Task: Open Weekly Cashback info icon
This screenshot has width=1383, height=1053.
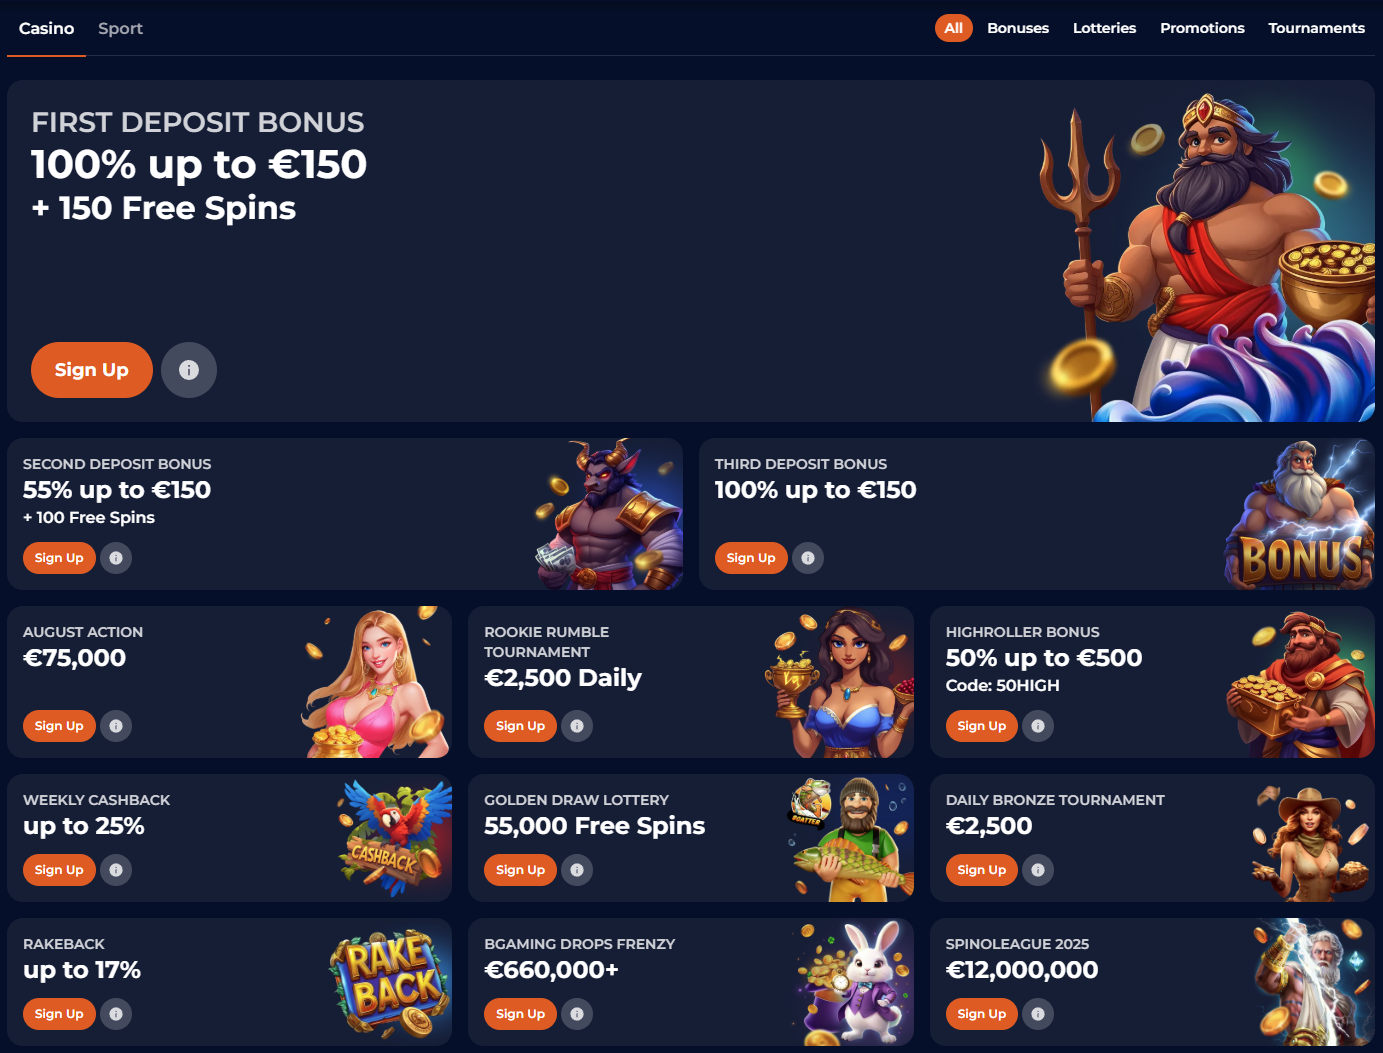Action: tap(116, 870)
